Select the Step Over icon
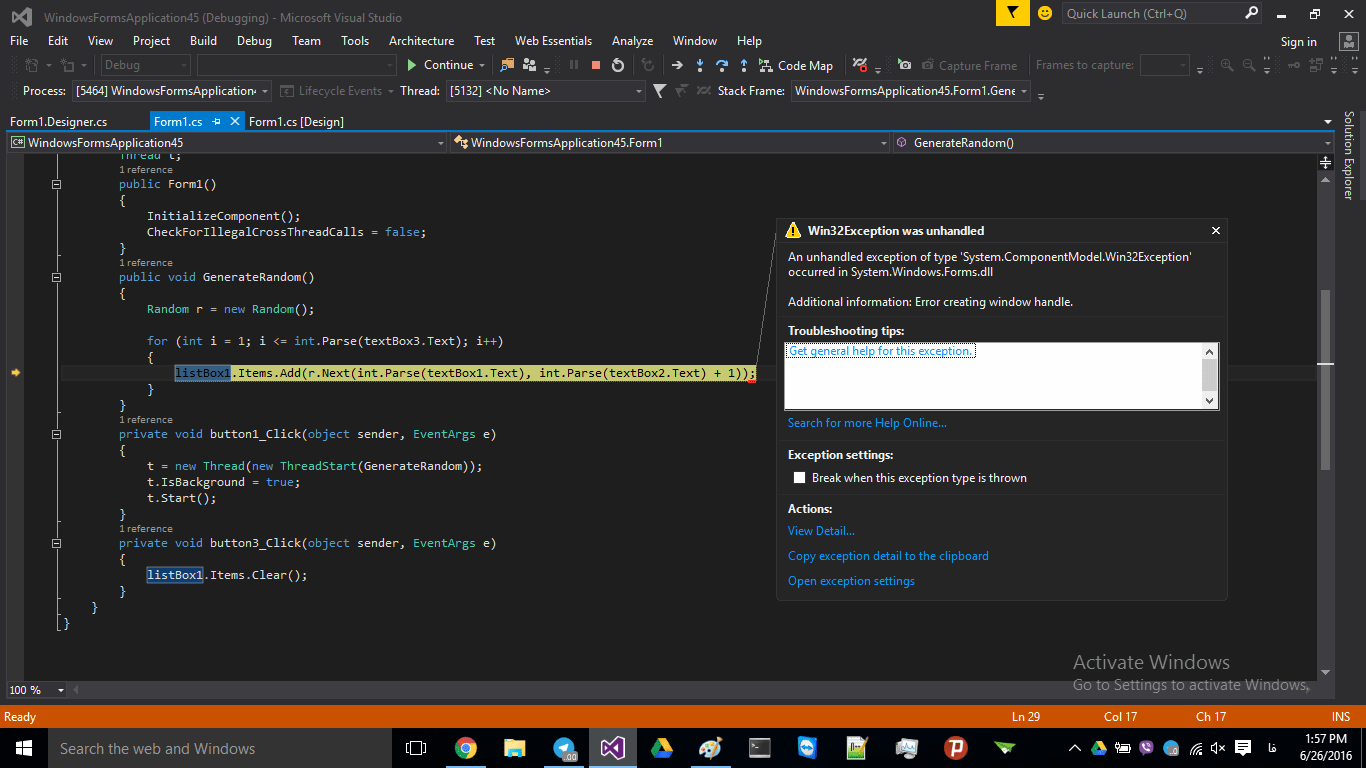Image resolution: width=1366 pixels, height=768 pixels. tap(722, 65)
